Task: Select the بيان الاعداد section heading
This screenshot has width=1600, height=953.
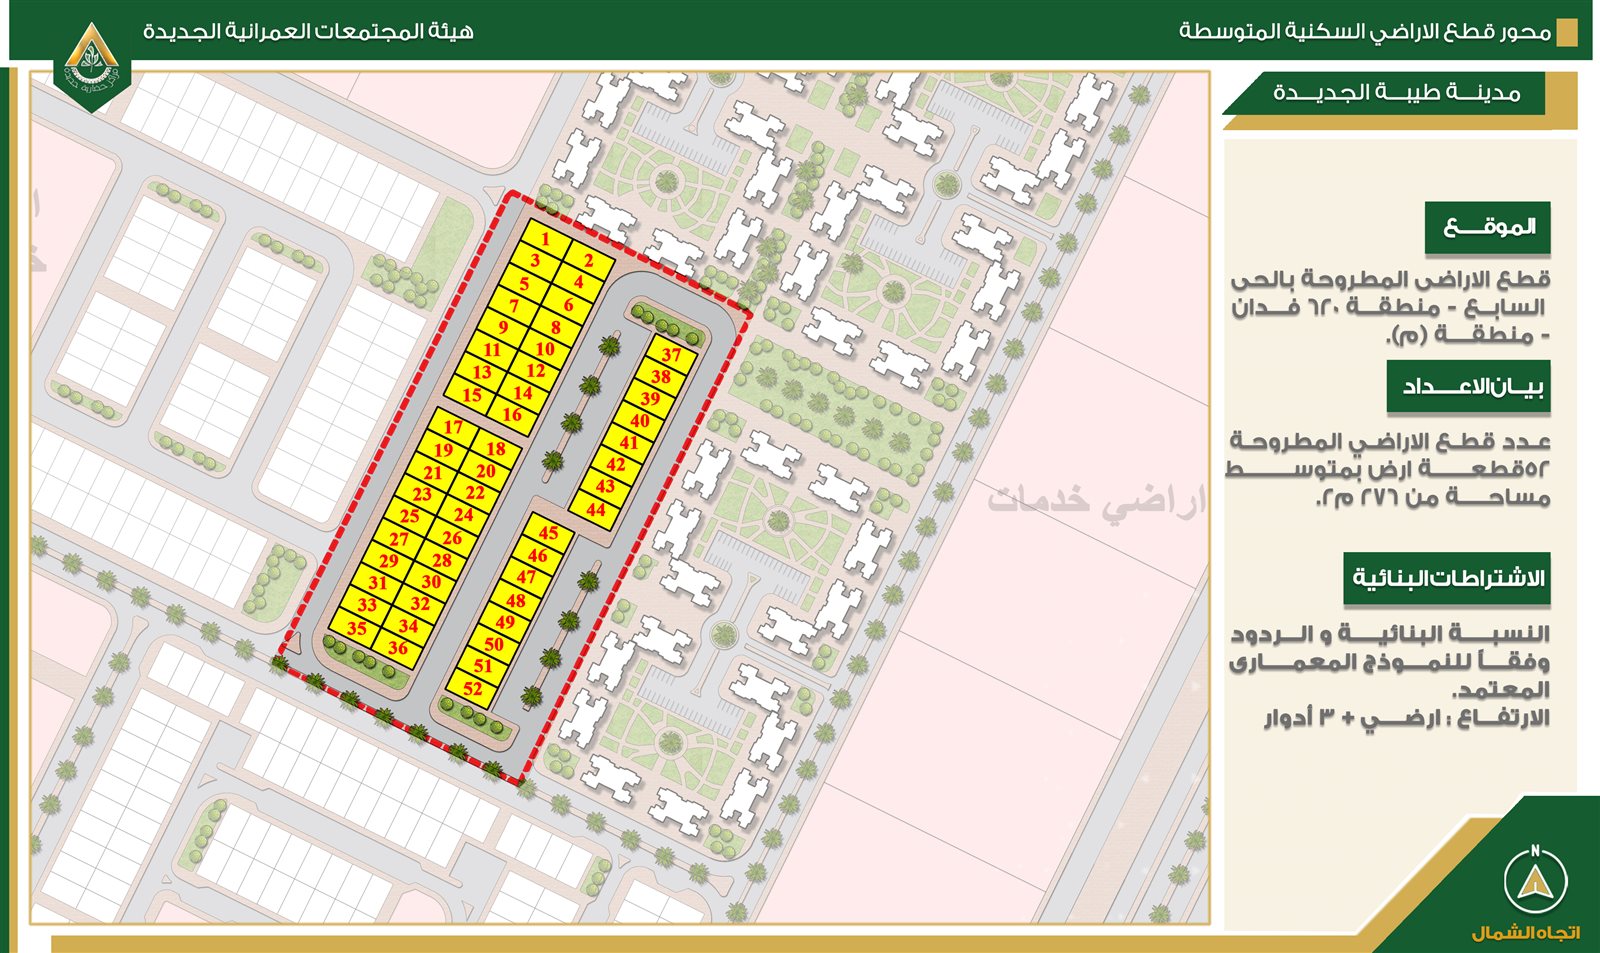Action: 1468,387
